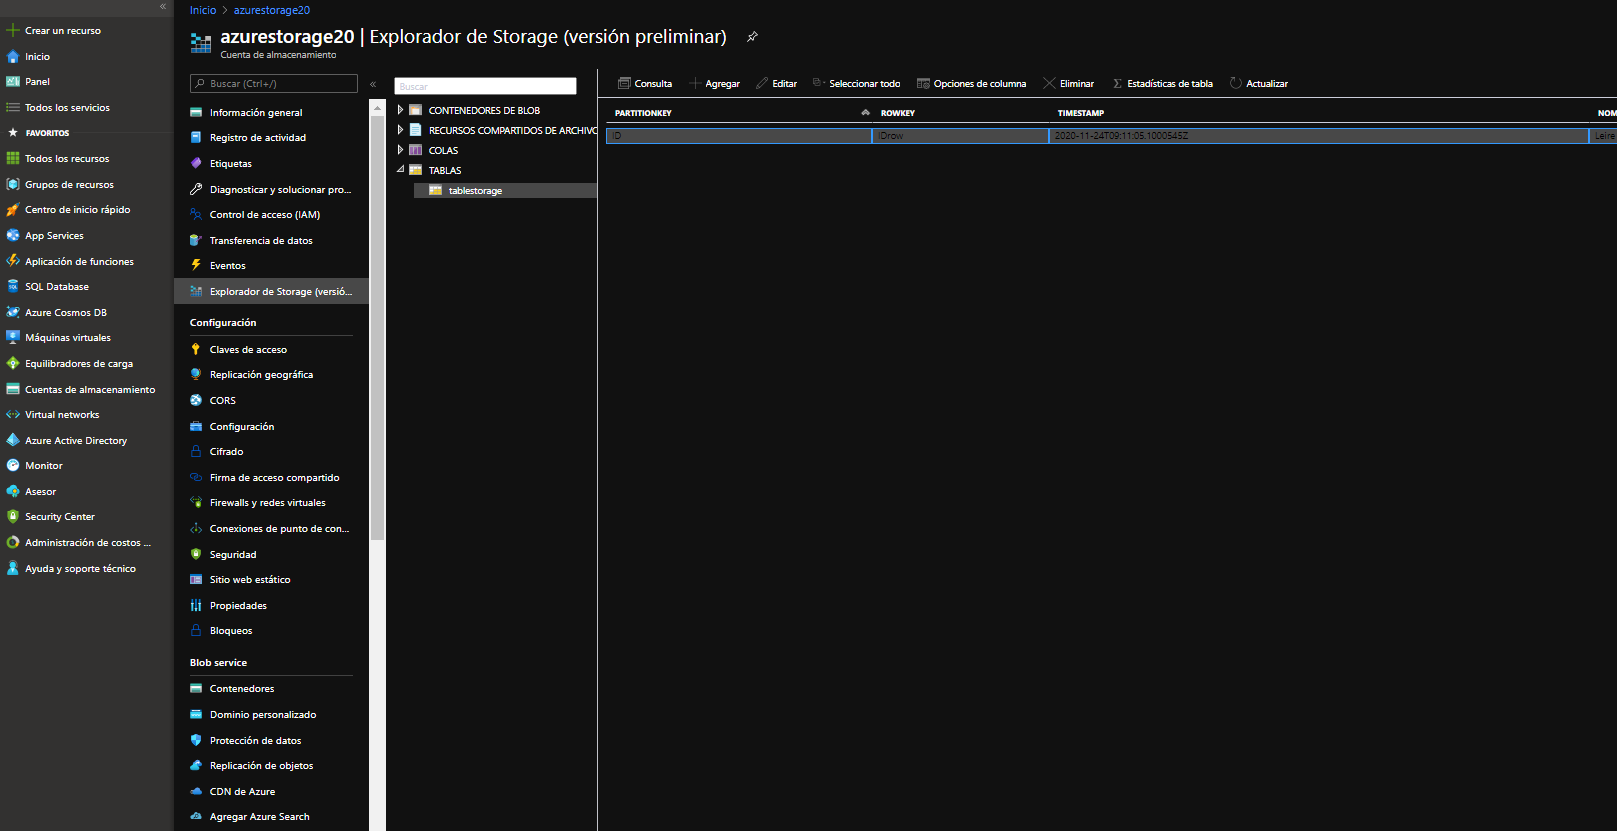Viewport: 1617px width, 831px height.
Task: Click the Eliminar button
Action: (x=1069, y=84)
